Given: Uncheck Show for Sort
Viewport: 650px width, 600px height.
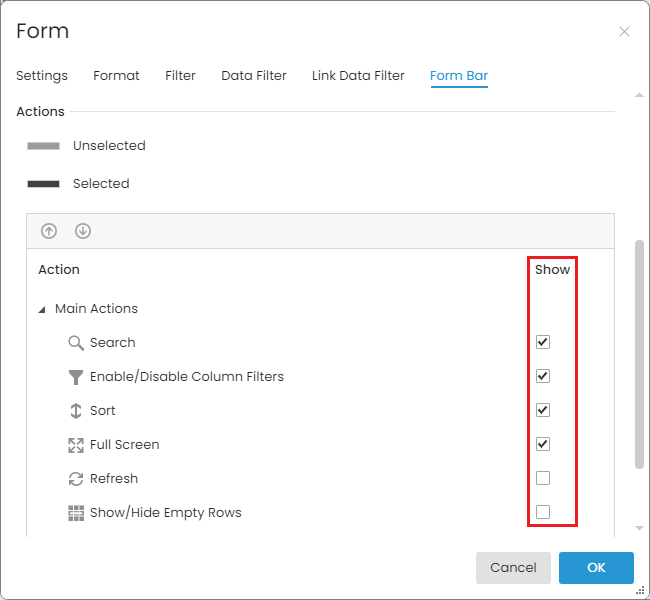Looking at the screenshot, I should click(x=543, y=410).
